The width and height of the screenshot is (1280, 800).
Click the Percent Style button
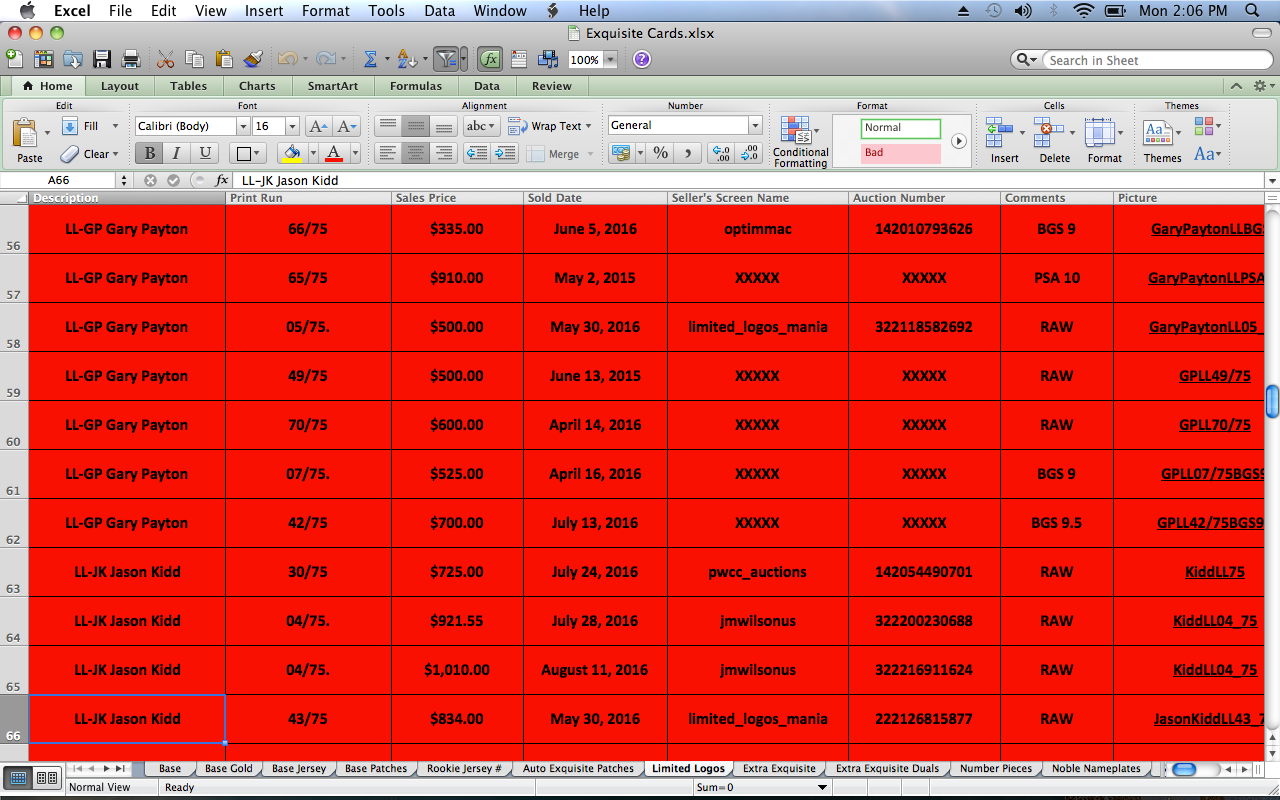coord(660,153)
